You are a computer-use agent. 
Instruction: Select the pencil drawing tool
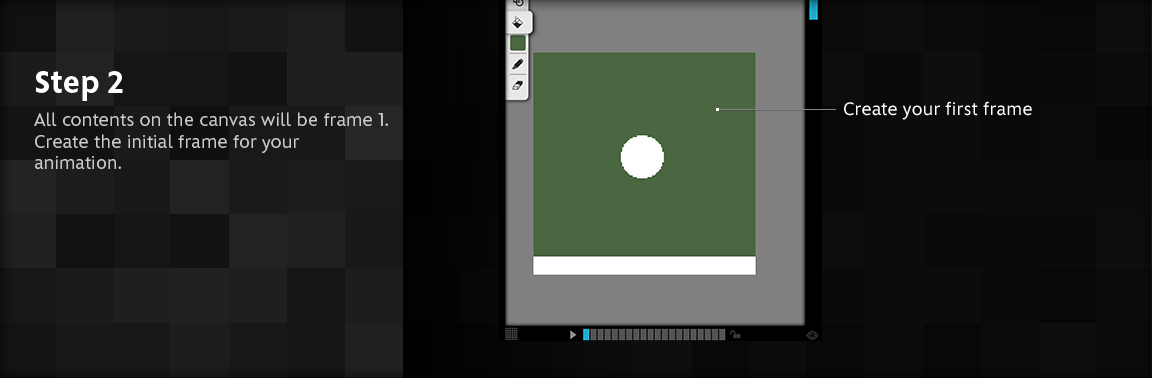[518, 65]
